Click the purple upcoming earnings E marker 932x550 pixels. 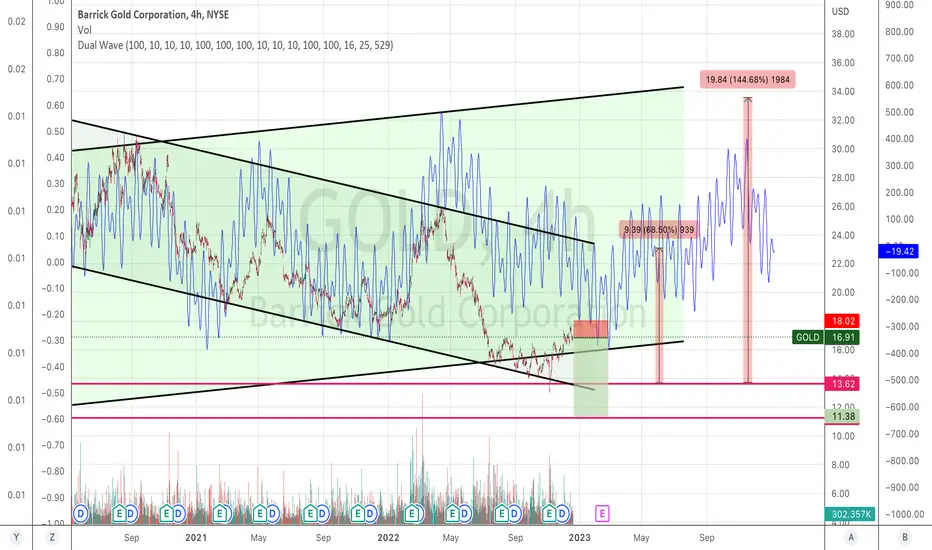(x=602, y=513)
